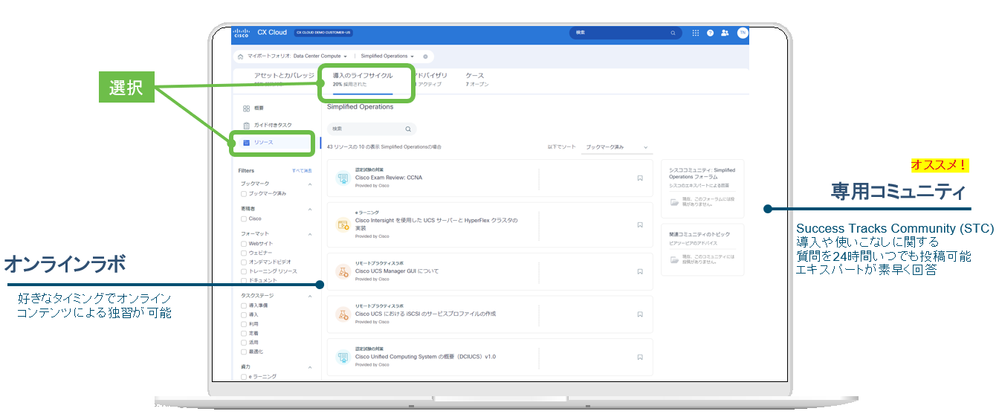Check the オンデマンドビデオ filter checkbox
This screenshot has width=999, height=417.
tap(243, 262)
